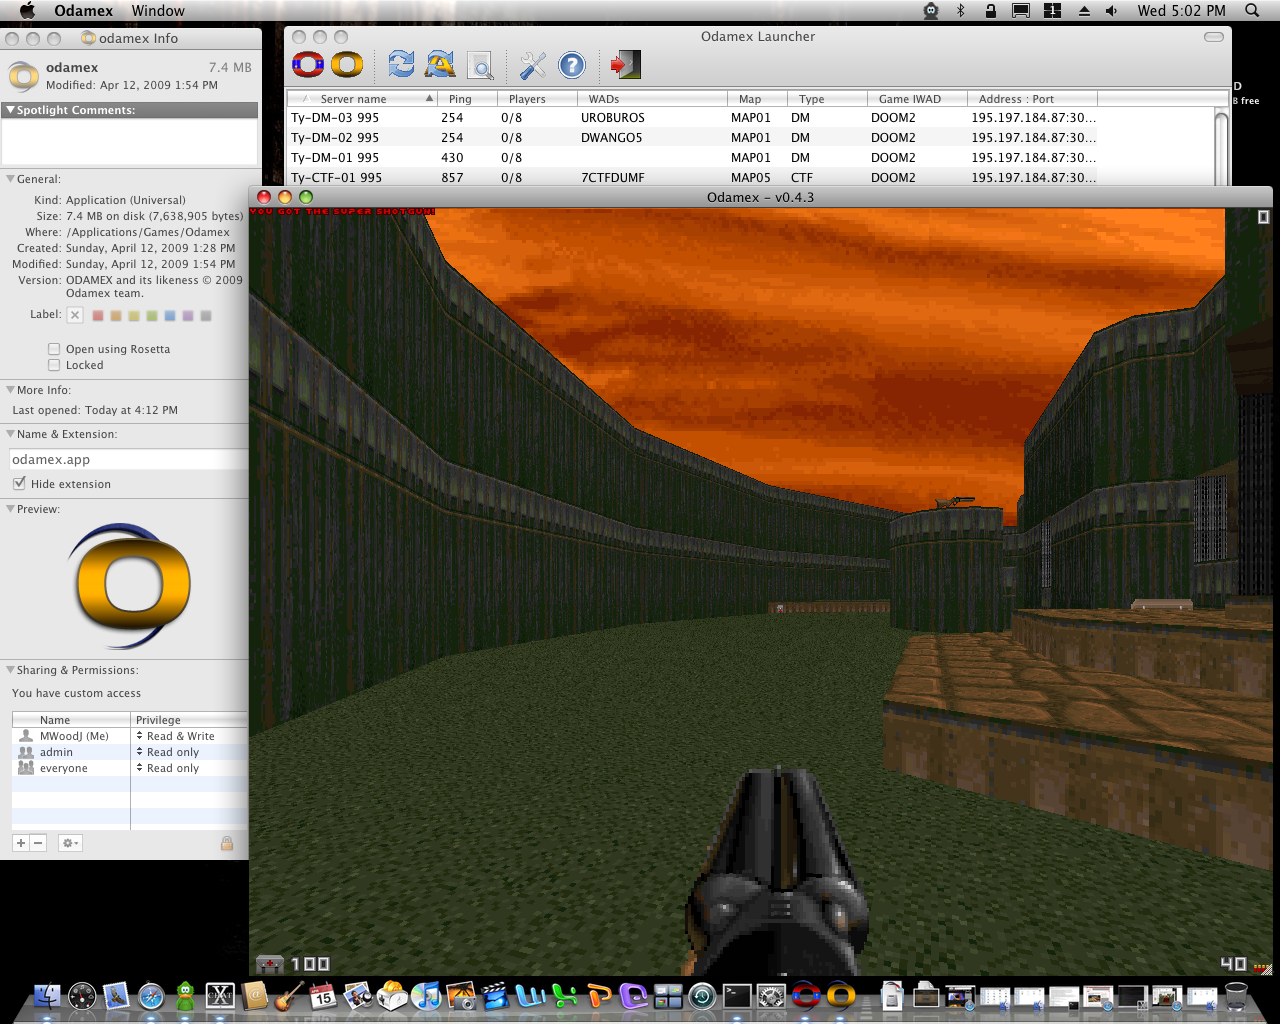Open the privilege dropdown for admin
The height and width of the screenshot is (1024, 1280).
(x=172, y=752)
